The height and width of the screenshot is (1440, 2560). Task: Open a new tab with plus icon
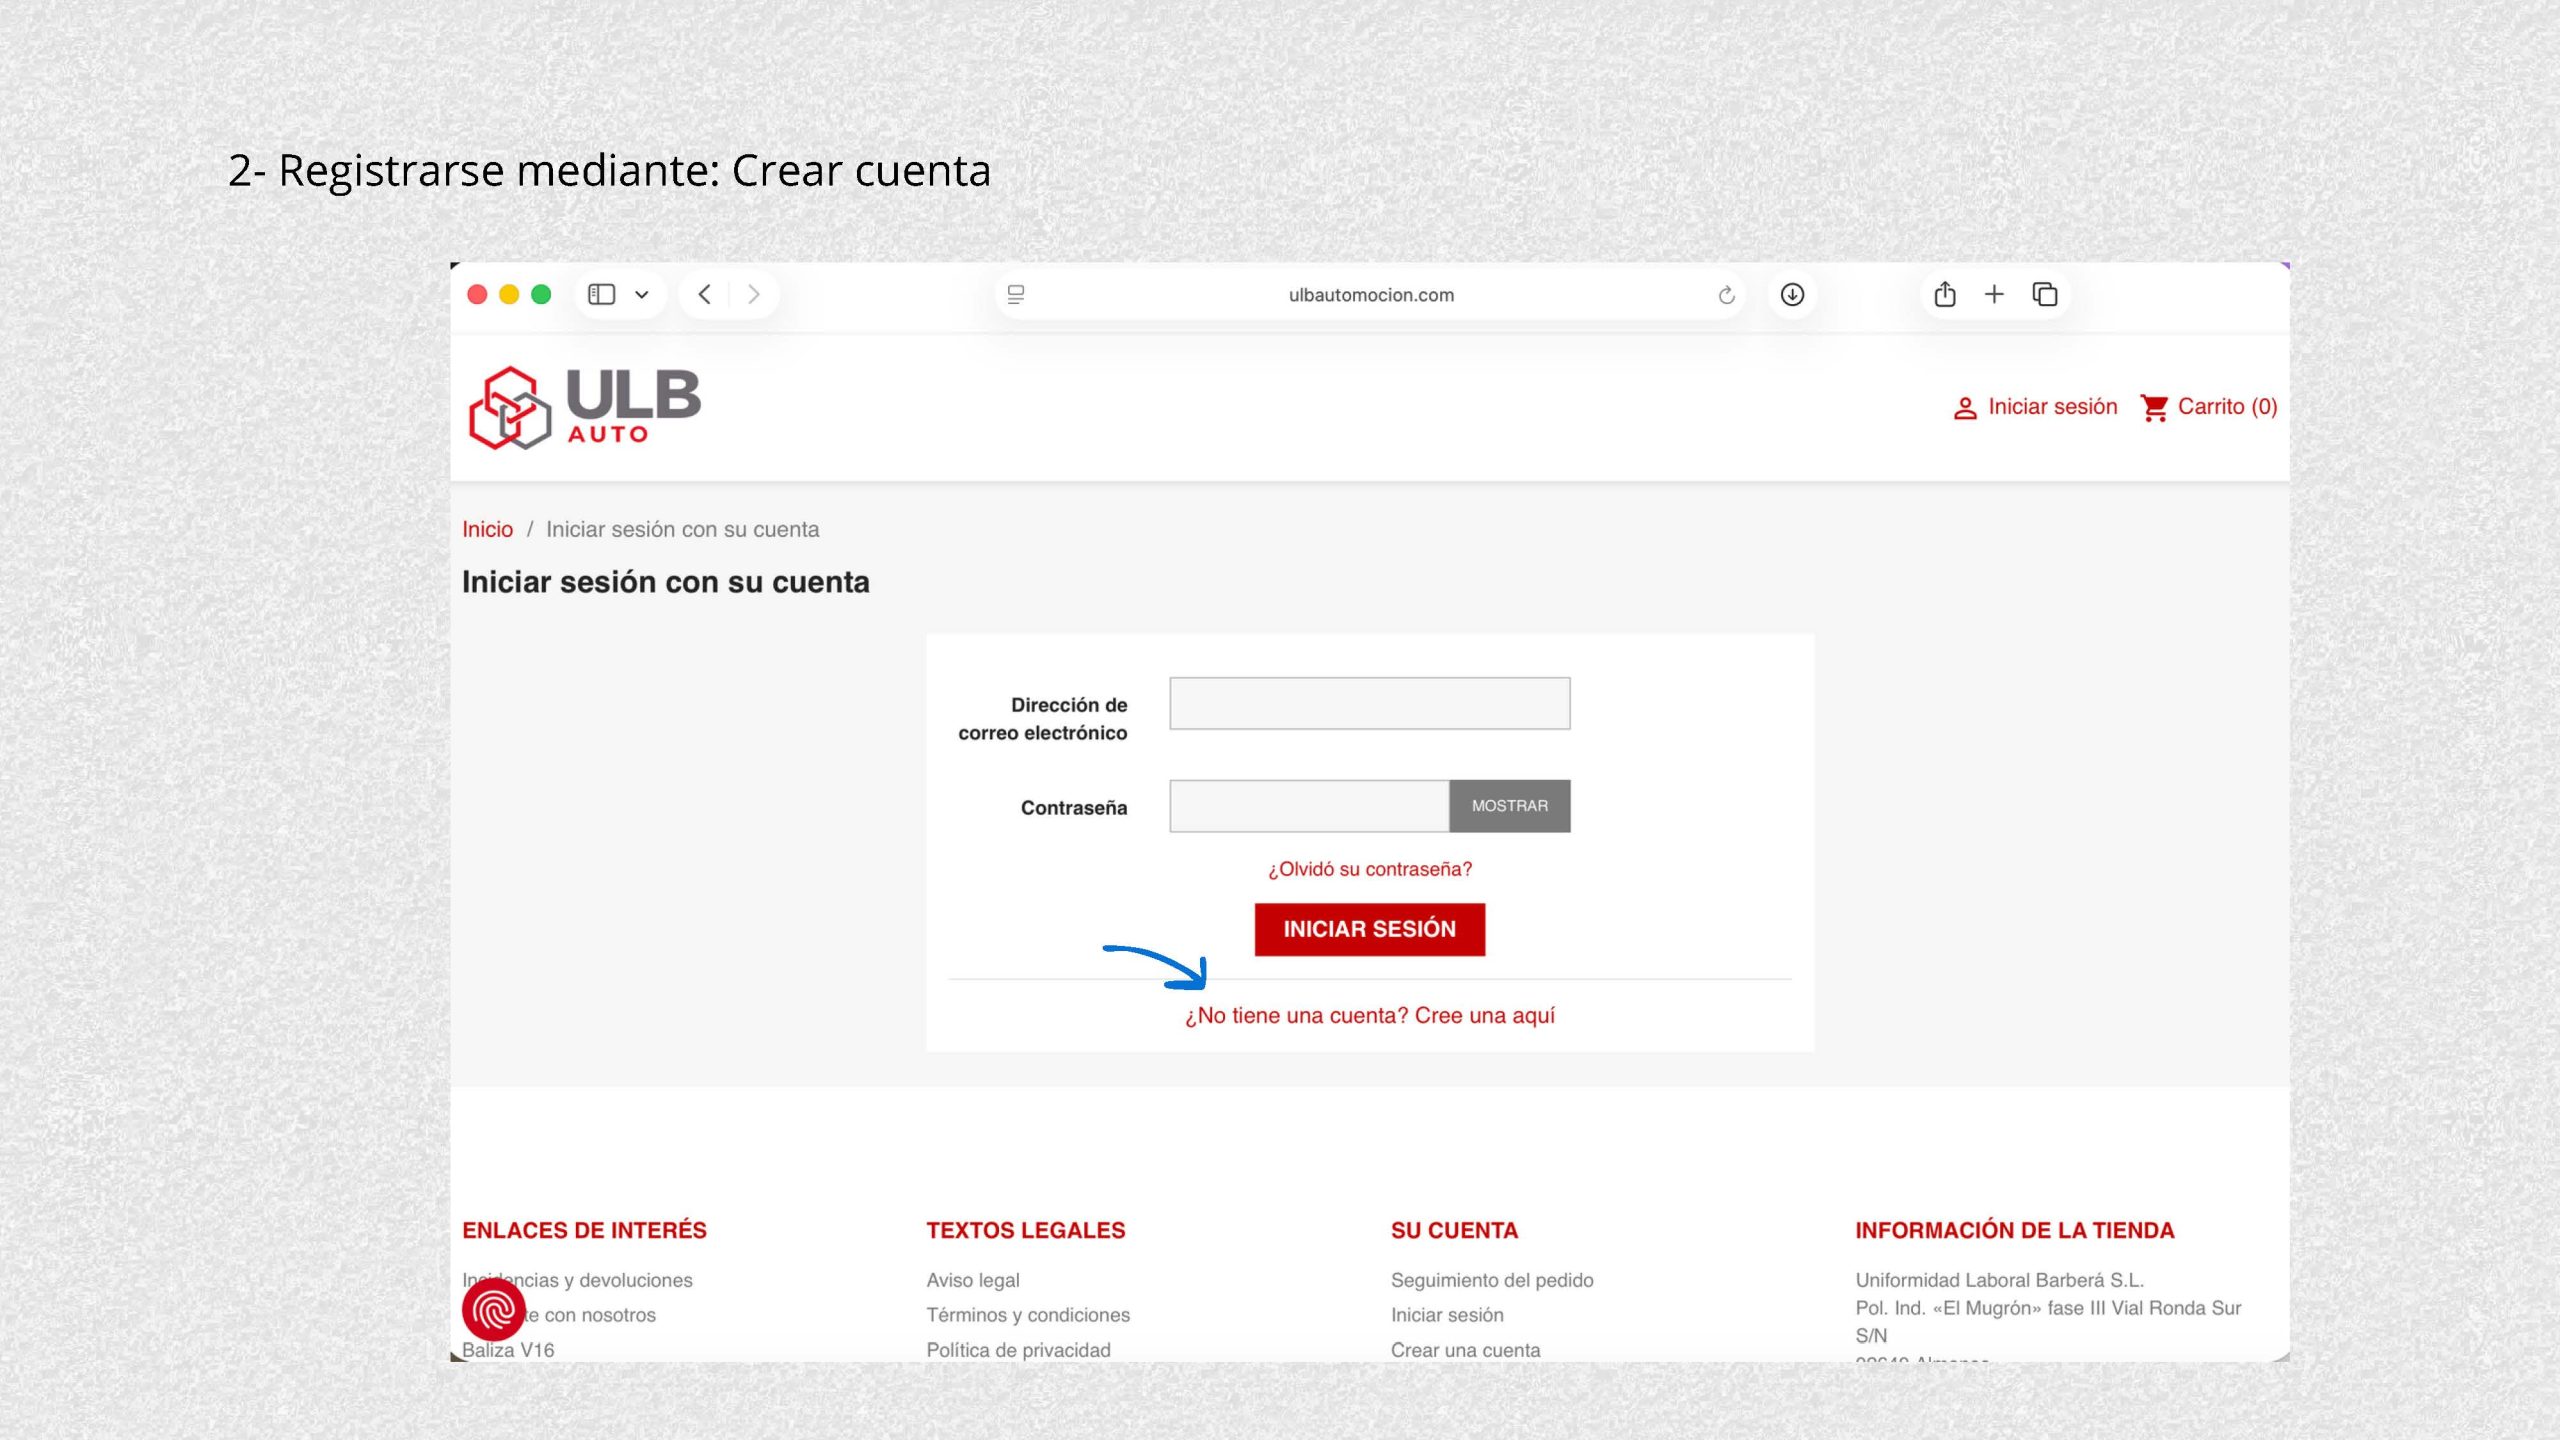coord(1994,294)
